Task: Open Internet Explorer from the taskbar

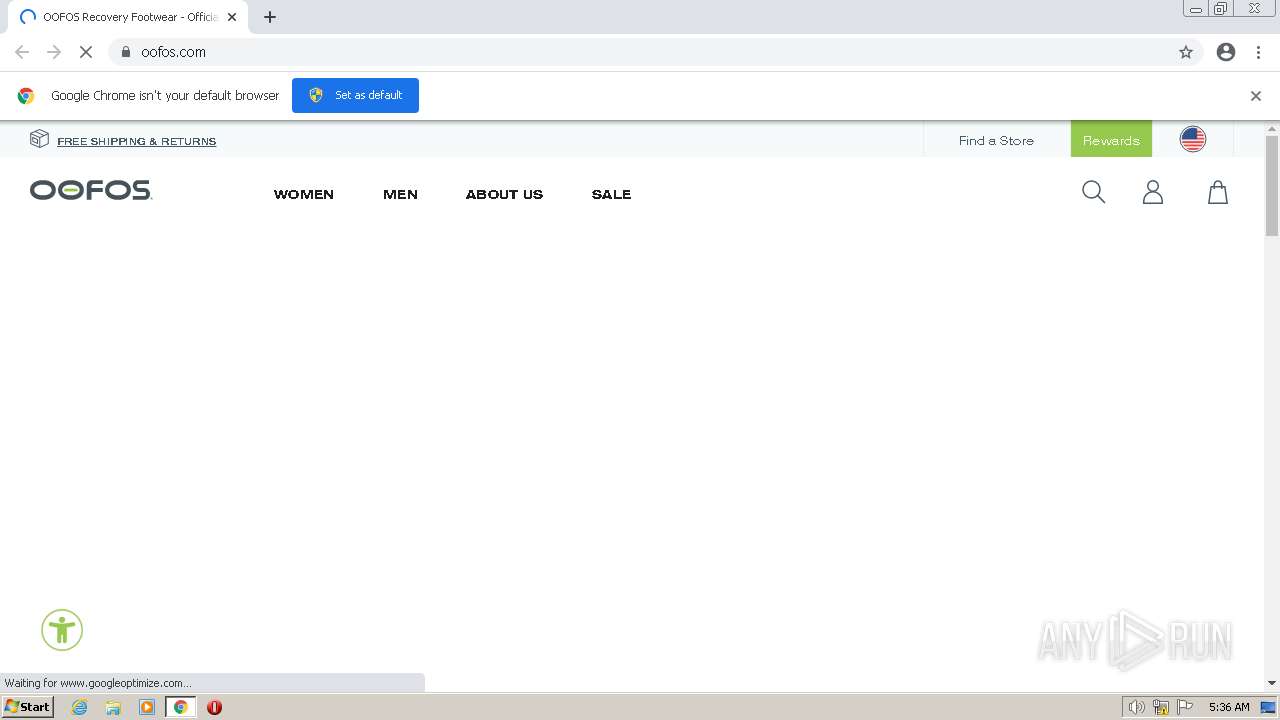Action: [x=79, y=707]
